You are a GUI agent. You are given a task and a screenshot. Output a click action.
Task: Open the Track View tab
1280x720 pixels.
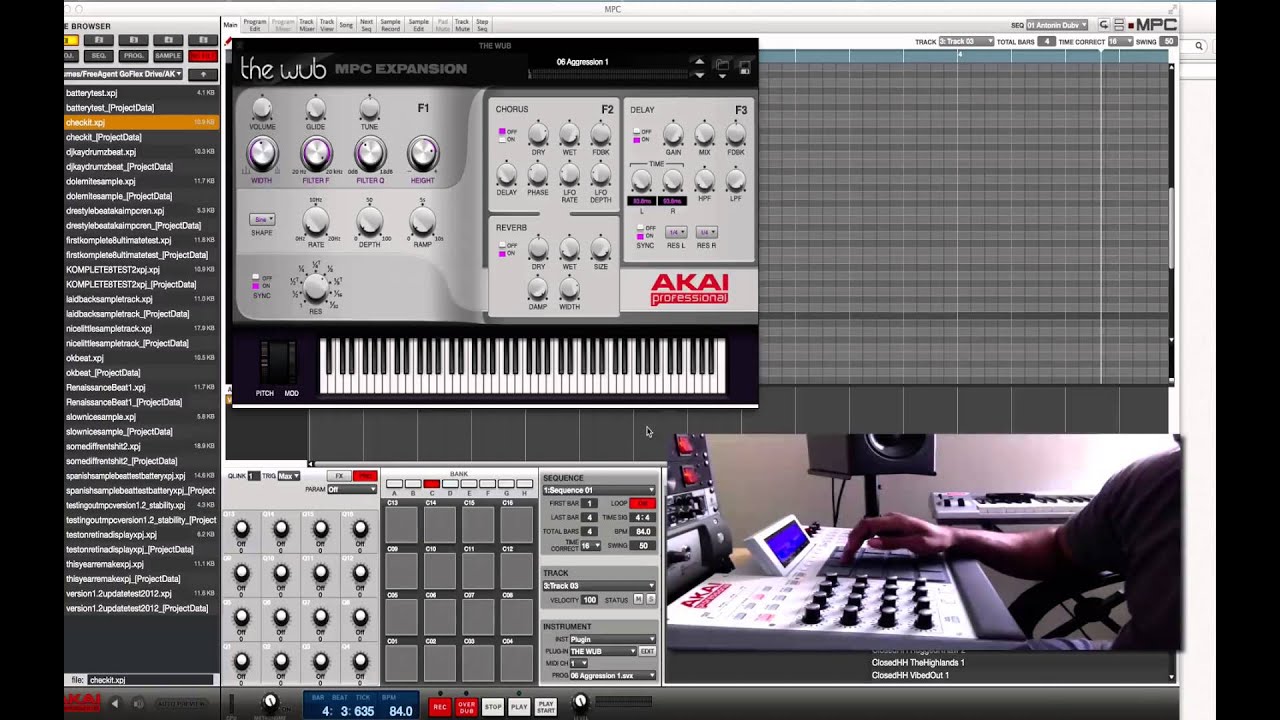click(x=326, y=25)
